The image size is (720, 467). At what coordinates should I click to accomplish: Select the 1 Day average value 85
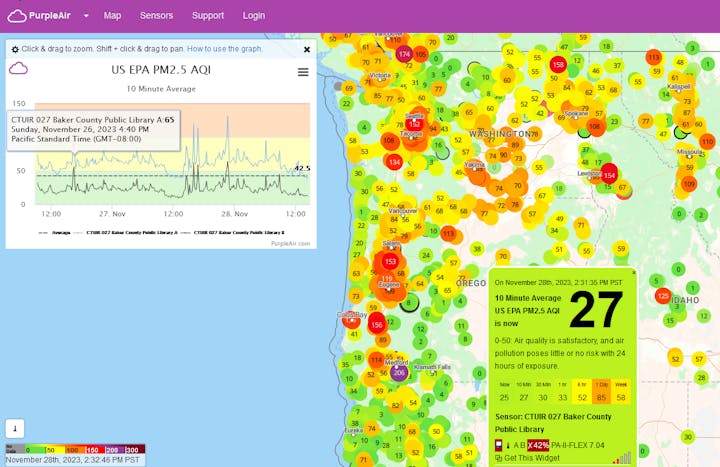tap(602, 397)
